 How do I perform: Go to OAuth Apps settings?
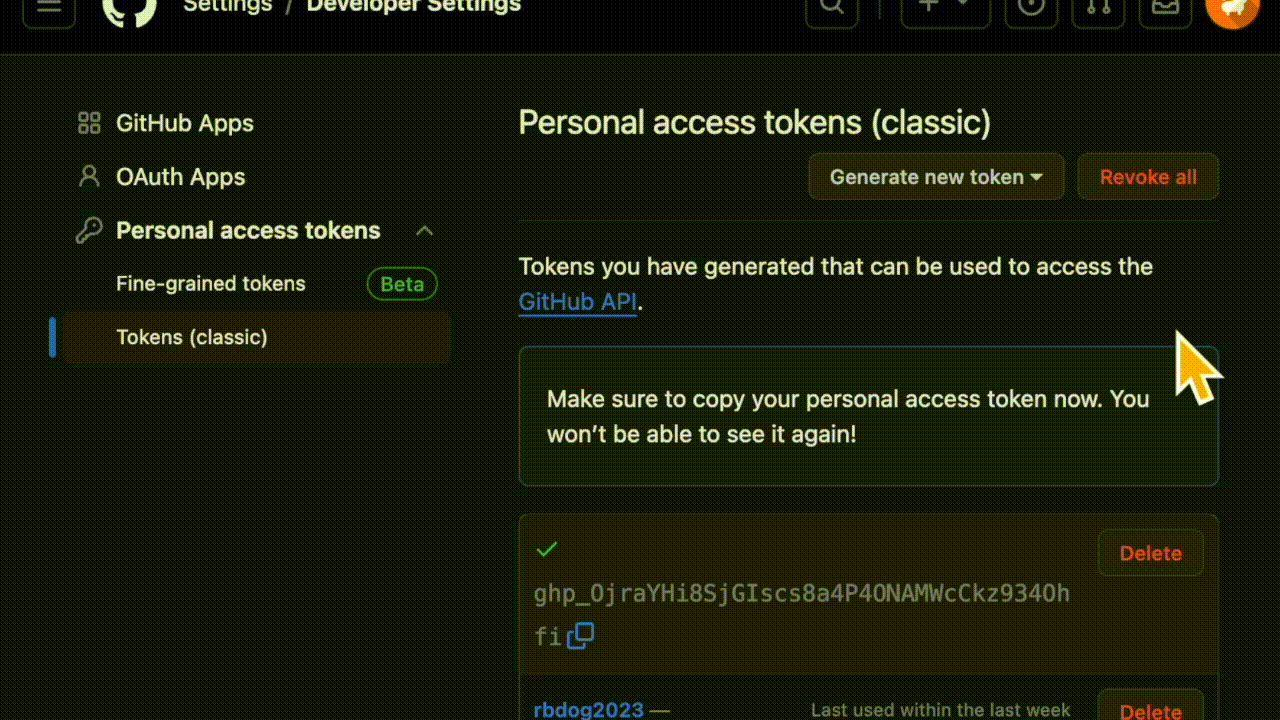coord(180,177)
